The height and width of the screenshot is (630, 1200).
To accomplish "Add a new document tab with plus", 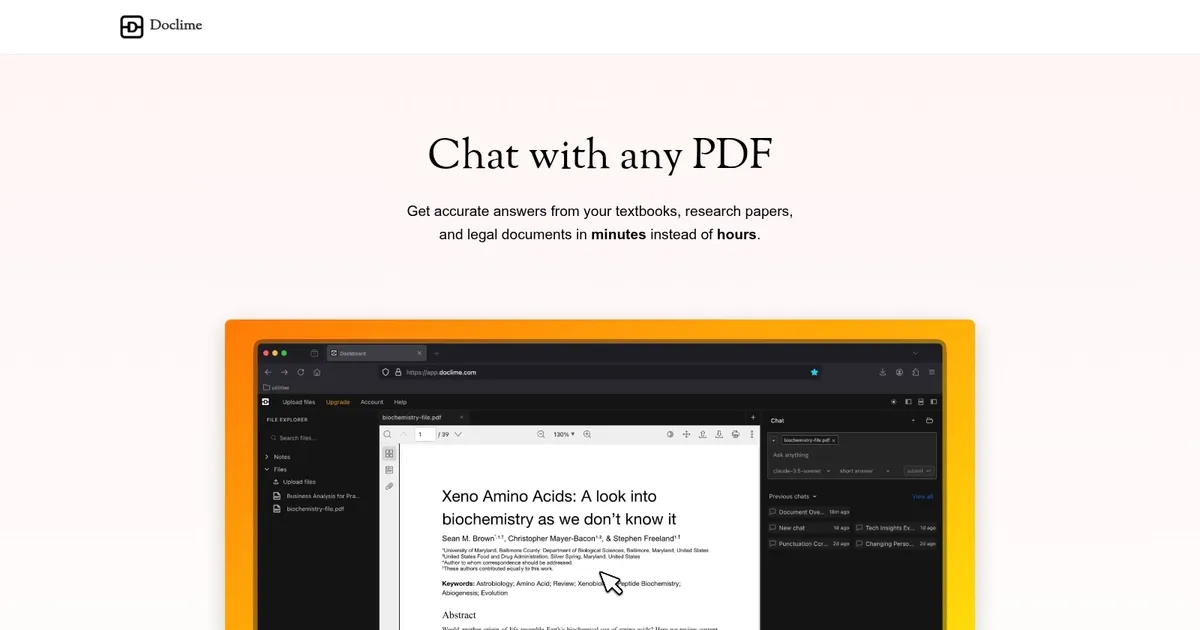I will (x=753, y=417).
